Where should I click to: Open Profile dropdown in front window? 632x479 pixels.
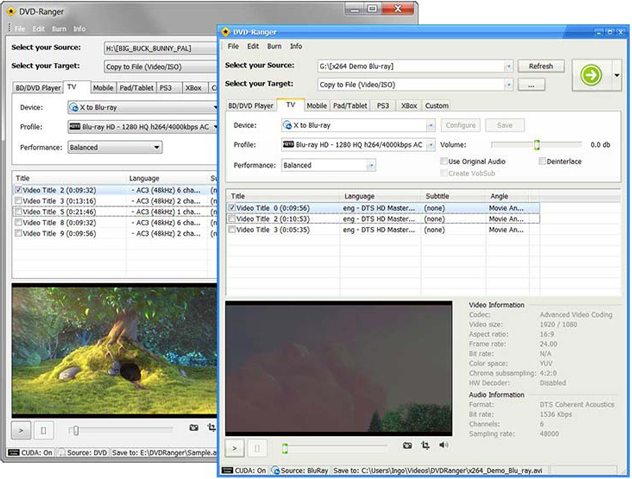tap(431, 144)
